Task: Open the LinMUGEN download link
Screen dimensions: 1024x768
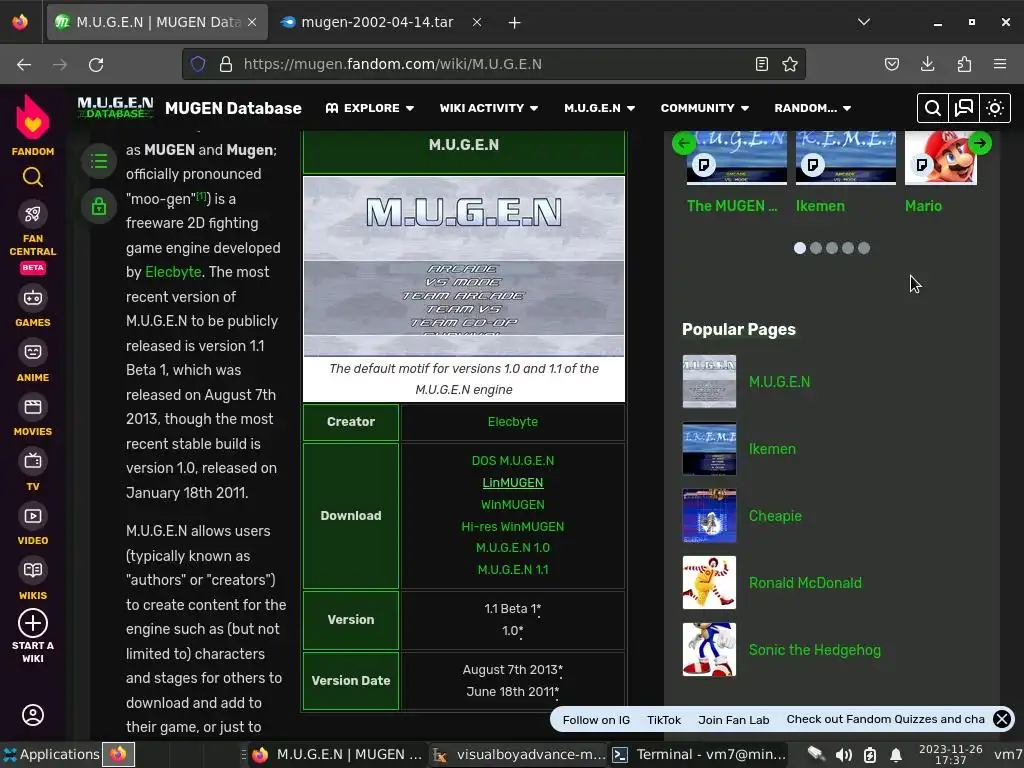Action: click(x=513, y=483)
